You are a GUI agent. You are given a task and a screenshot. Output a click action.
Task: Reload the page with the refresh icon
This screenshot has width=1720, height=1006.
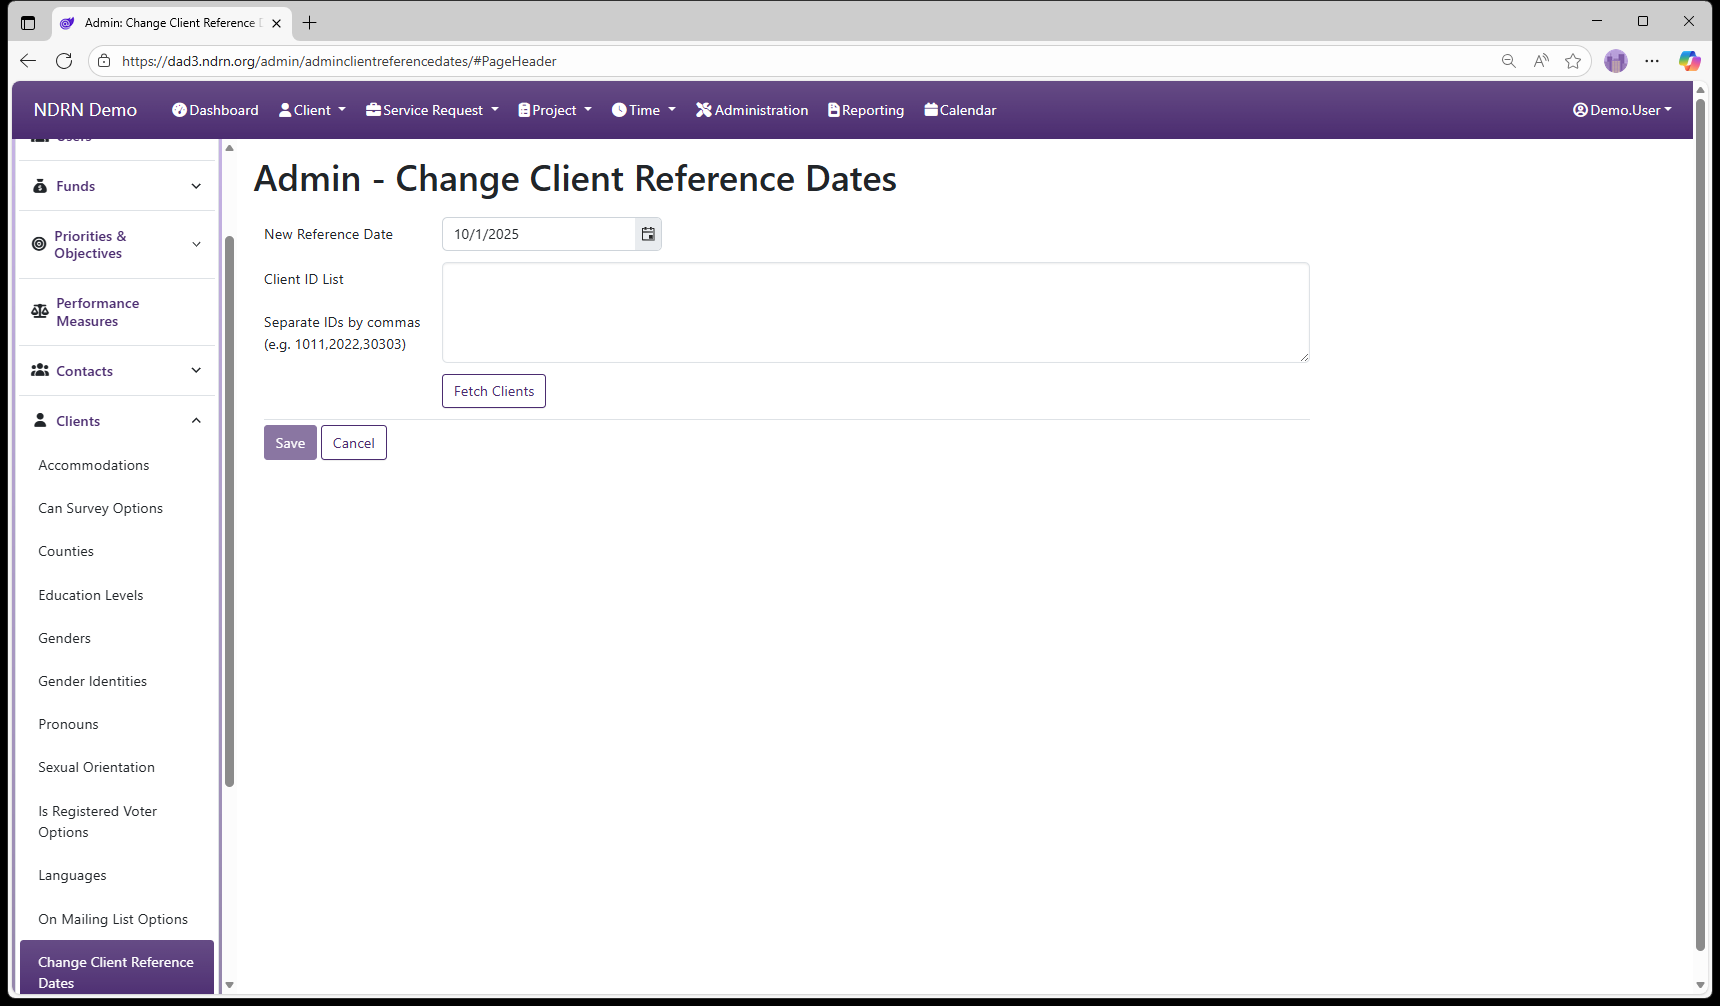pos(64,61)
